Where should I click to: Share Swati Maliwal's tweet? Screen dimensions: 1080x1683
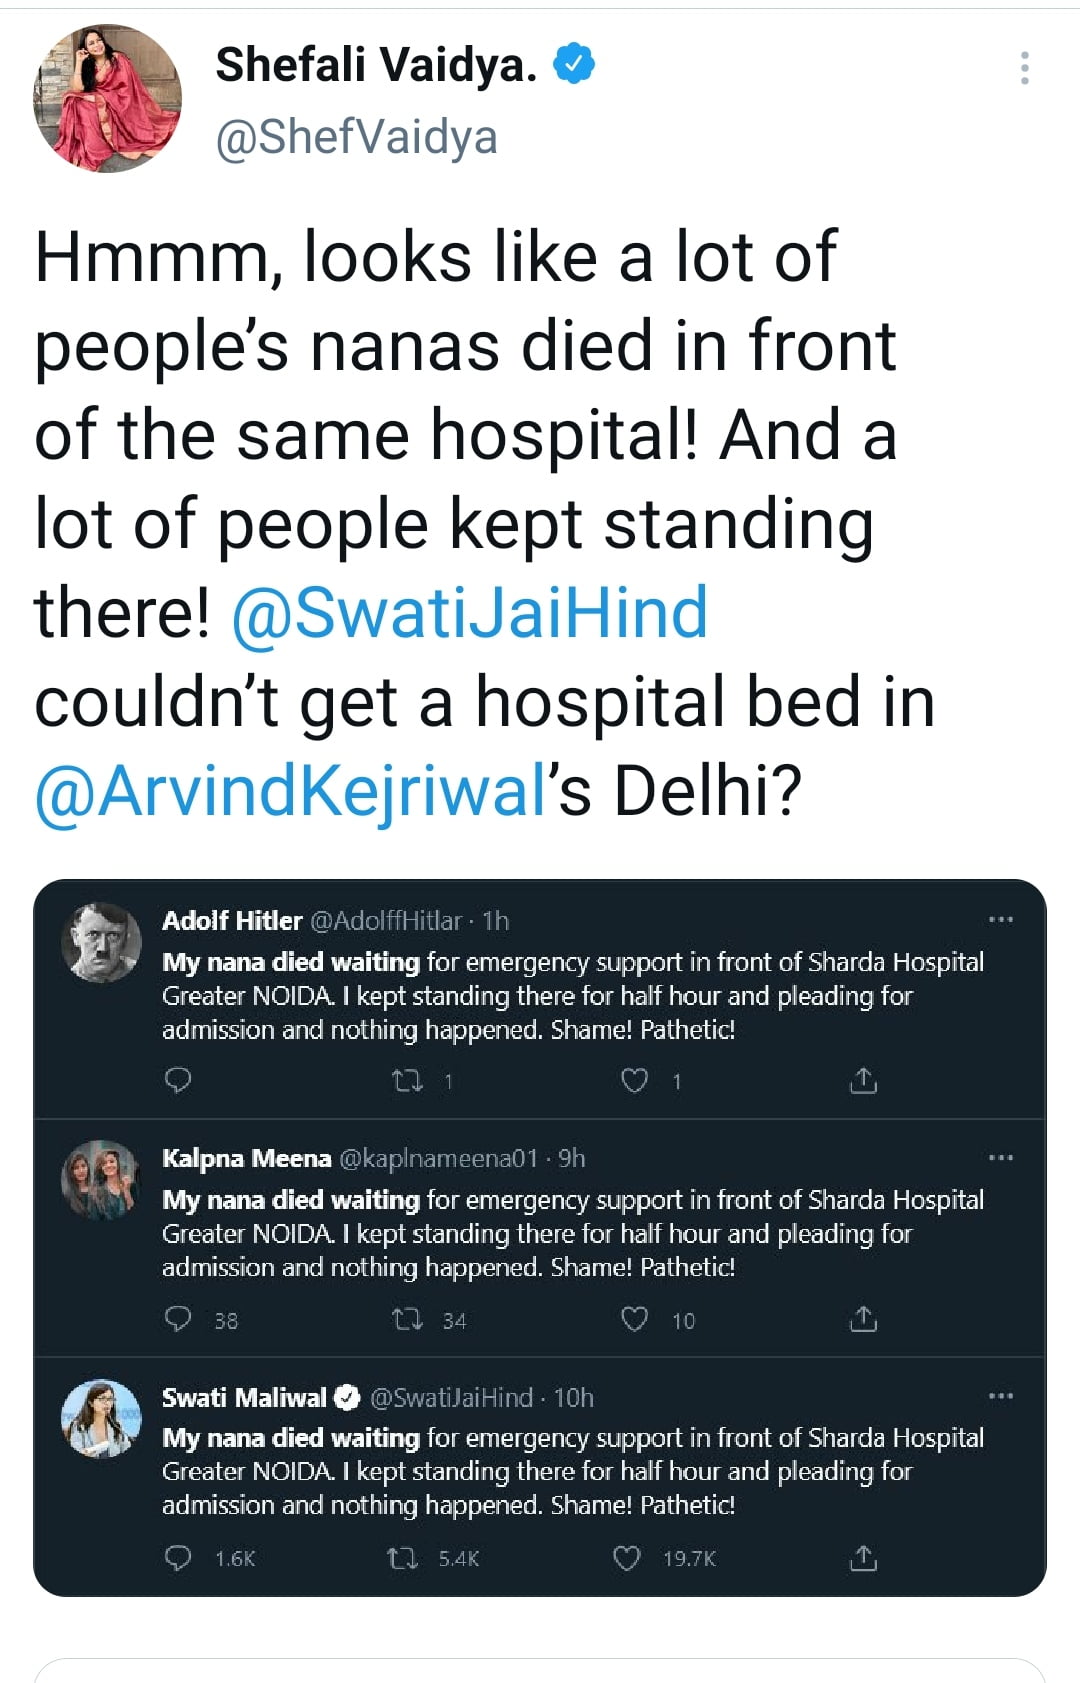tap(863, 1558)
